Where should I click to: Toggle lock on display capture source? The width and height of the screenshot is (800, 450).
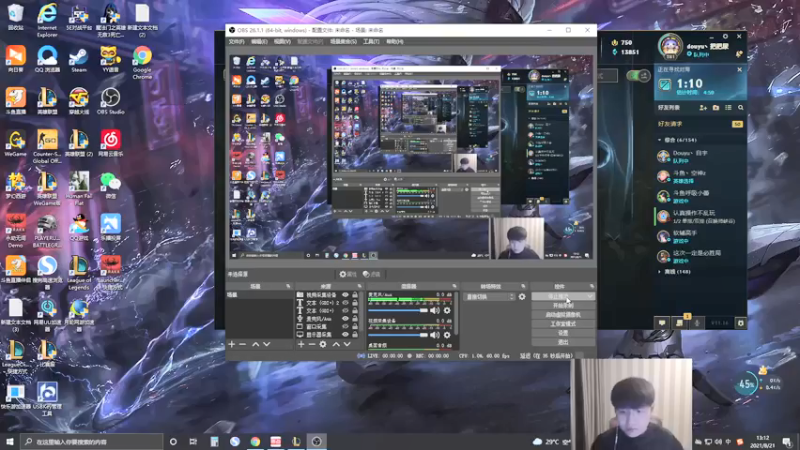pyautogui.click(x=355, y=335)
